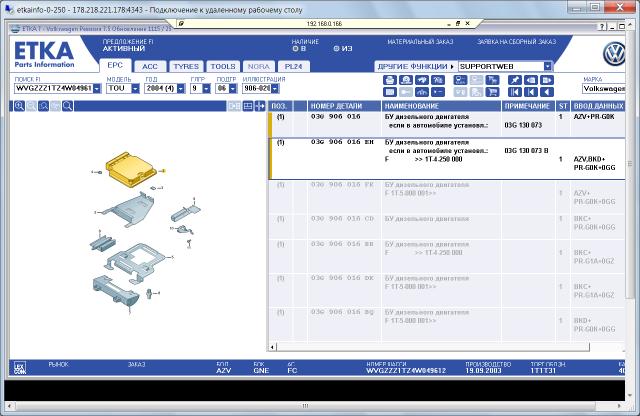This screenshot has height=416, width=640.
Task: Click the left-pointing tag icon beside the pin
Action: tap(531, 80)
